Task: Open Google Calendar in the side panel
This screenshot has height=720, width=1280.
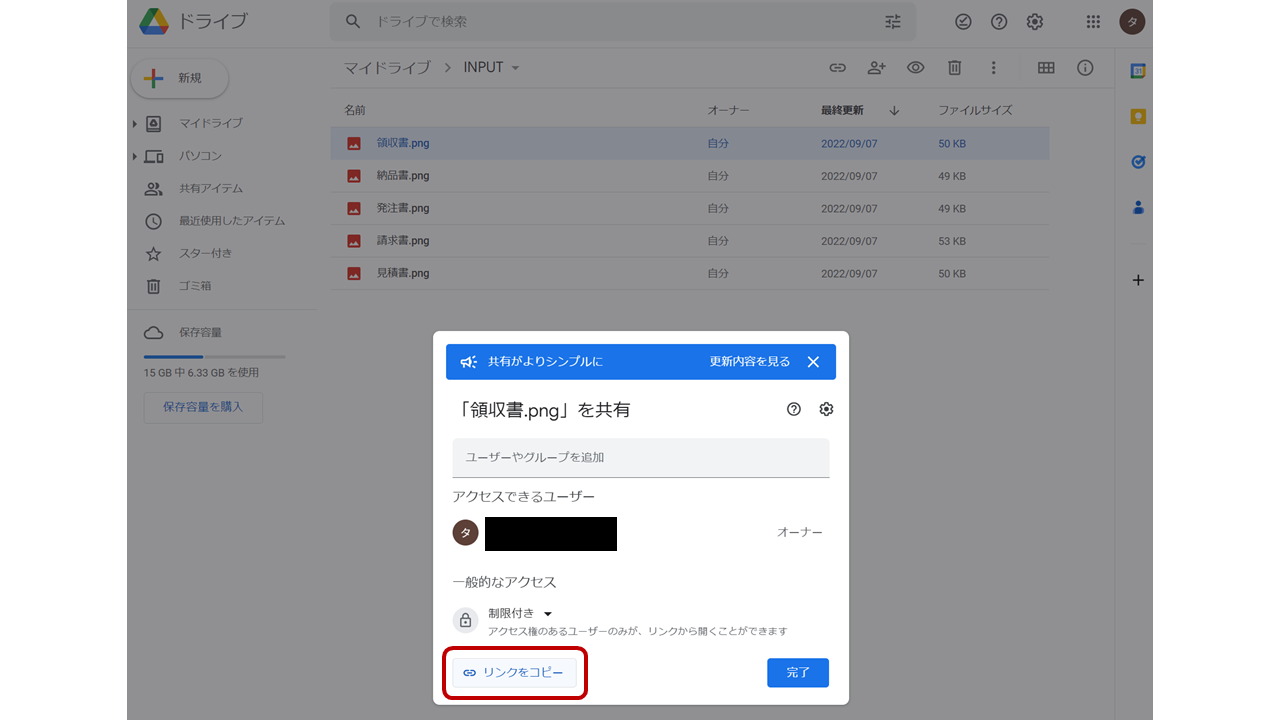Action: click(x=1138, y=71)
